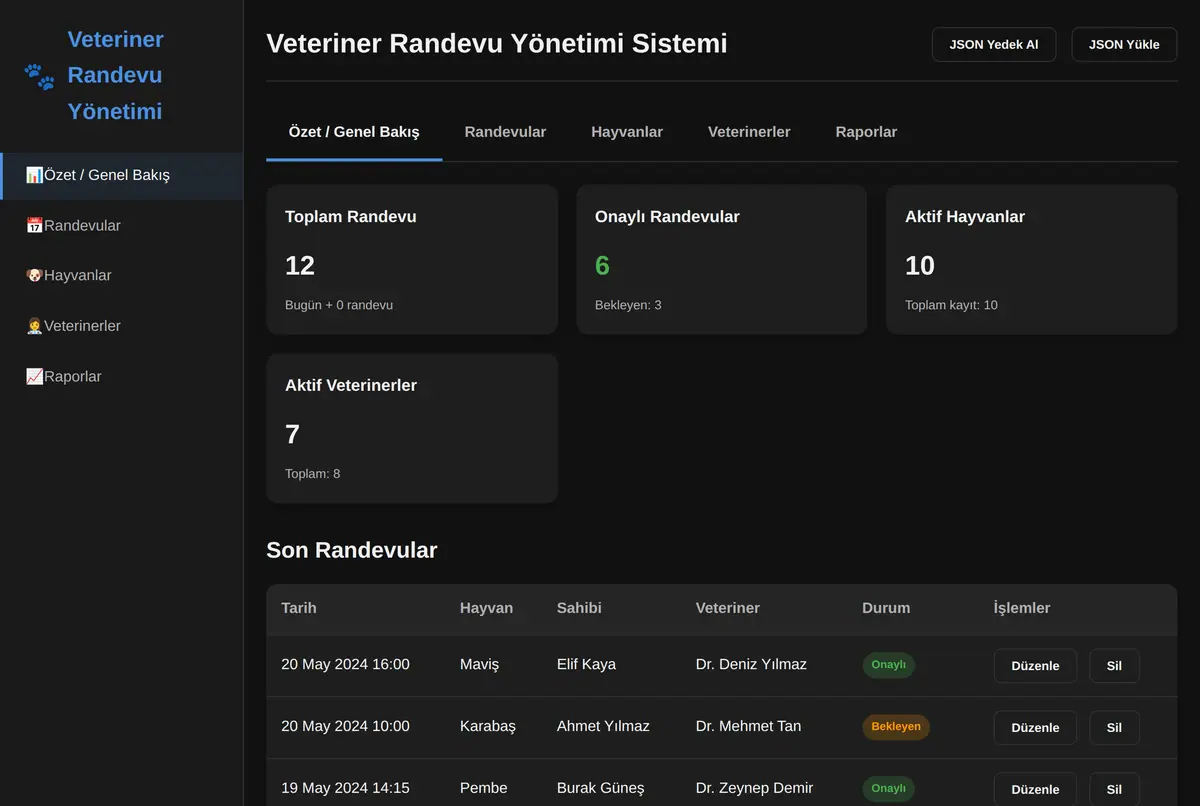Click the doctor icon beside Veterinerler
This screenshot has width=1200, height=806.
pos(34,326)
